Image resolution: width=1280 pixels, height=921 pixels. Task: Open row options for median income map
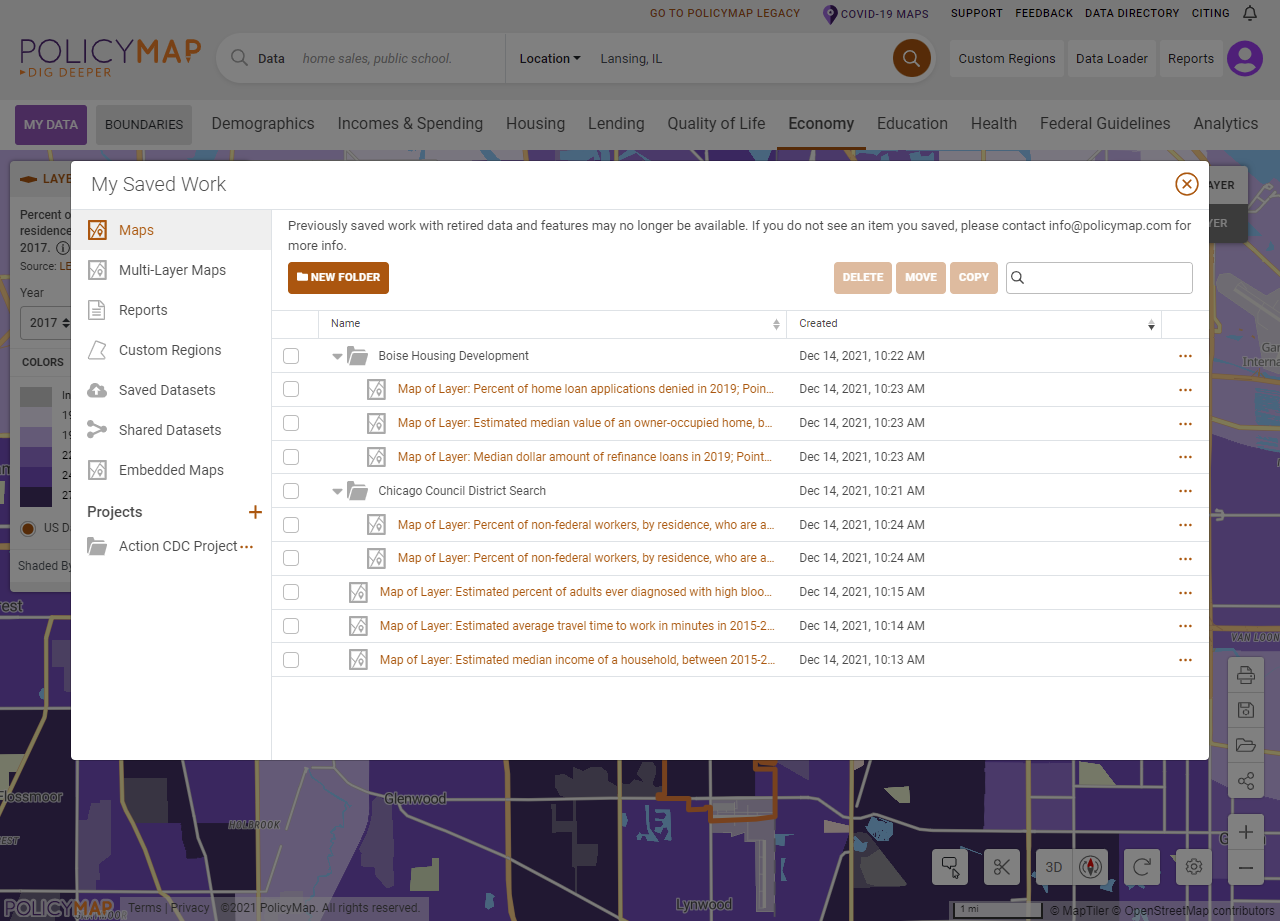pyautogui.click(x=1185, y=660)
